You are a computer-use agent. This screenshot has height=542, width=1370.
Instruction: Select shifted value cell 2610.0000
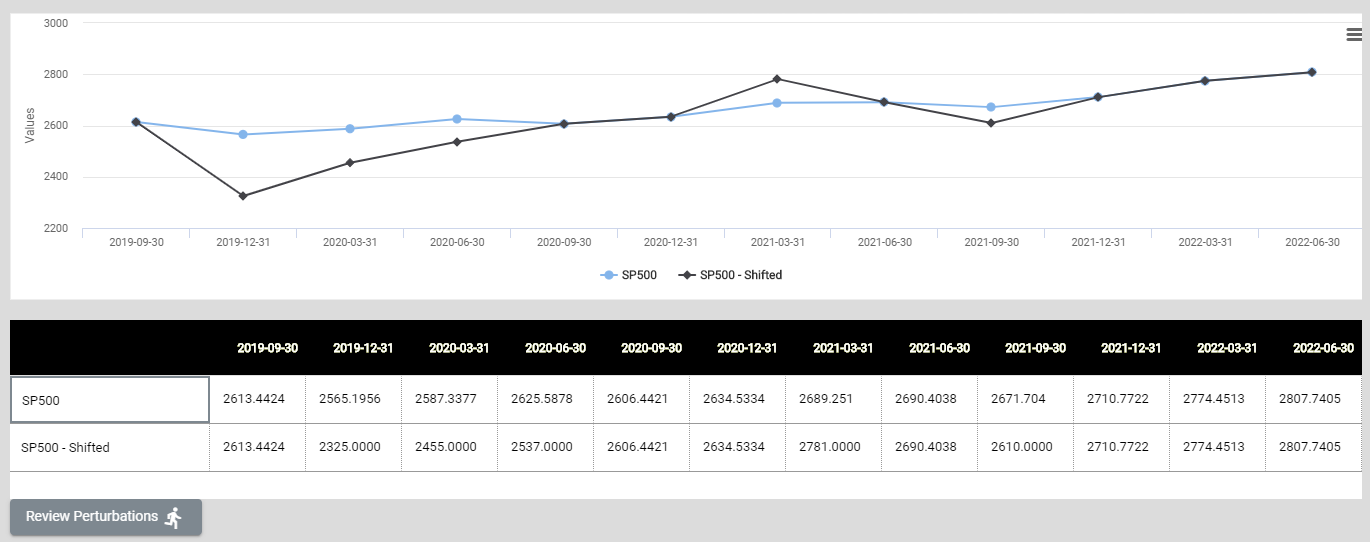(x=1026, y=447)
